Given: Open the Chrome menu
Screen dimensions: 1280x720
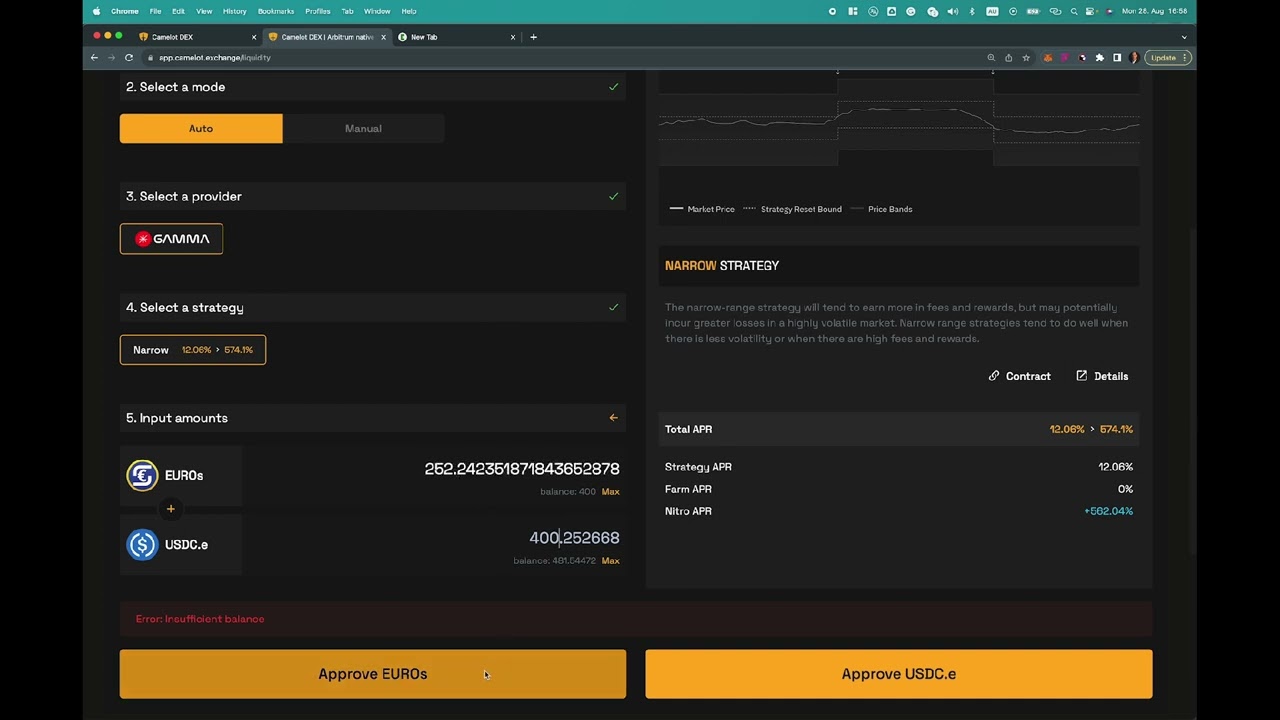Looking at the screenshot, I should click(x=125, y=11).
